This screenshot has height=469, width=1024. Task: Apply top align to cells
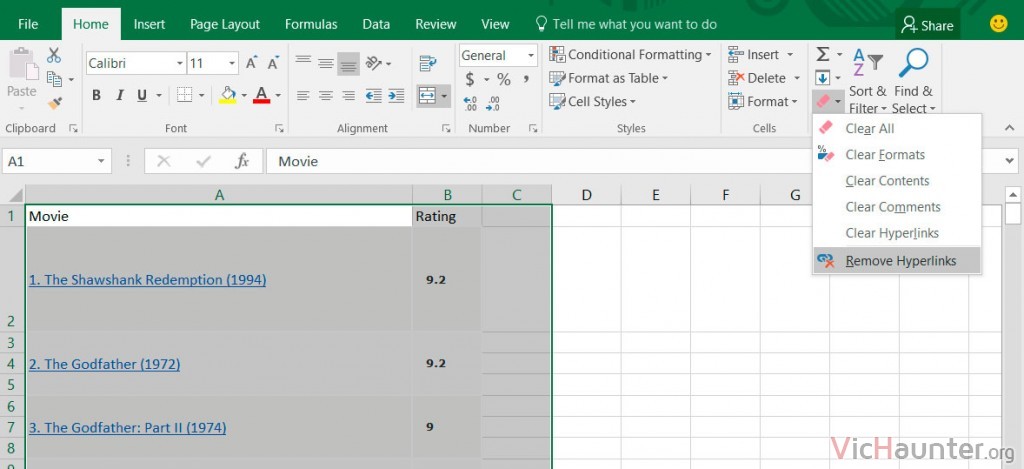[x=302, y=63]
